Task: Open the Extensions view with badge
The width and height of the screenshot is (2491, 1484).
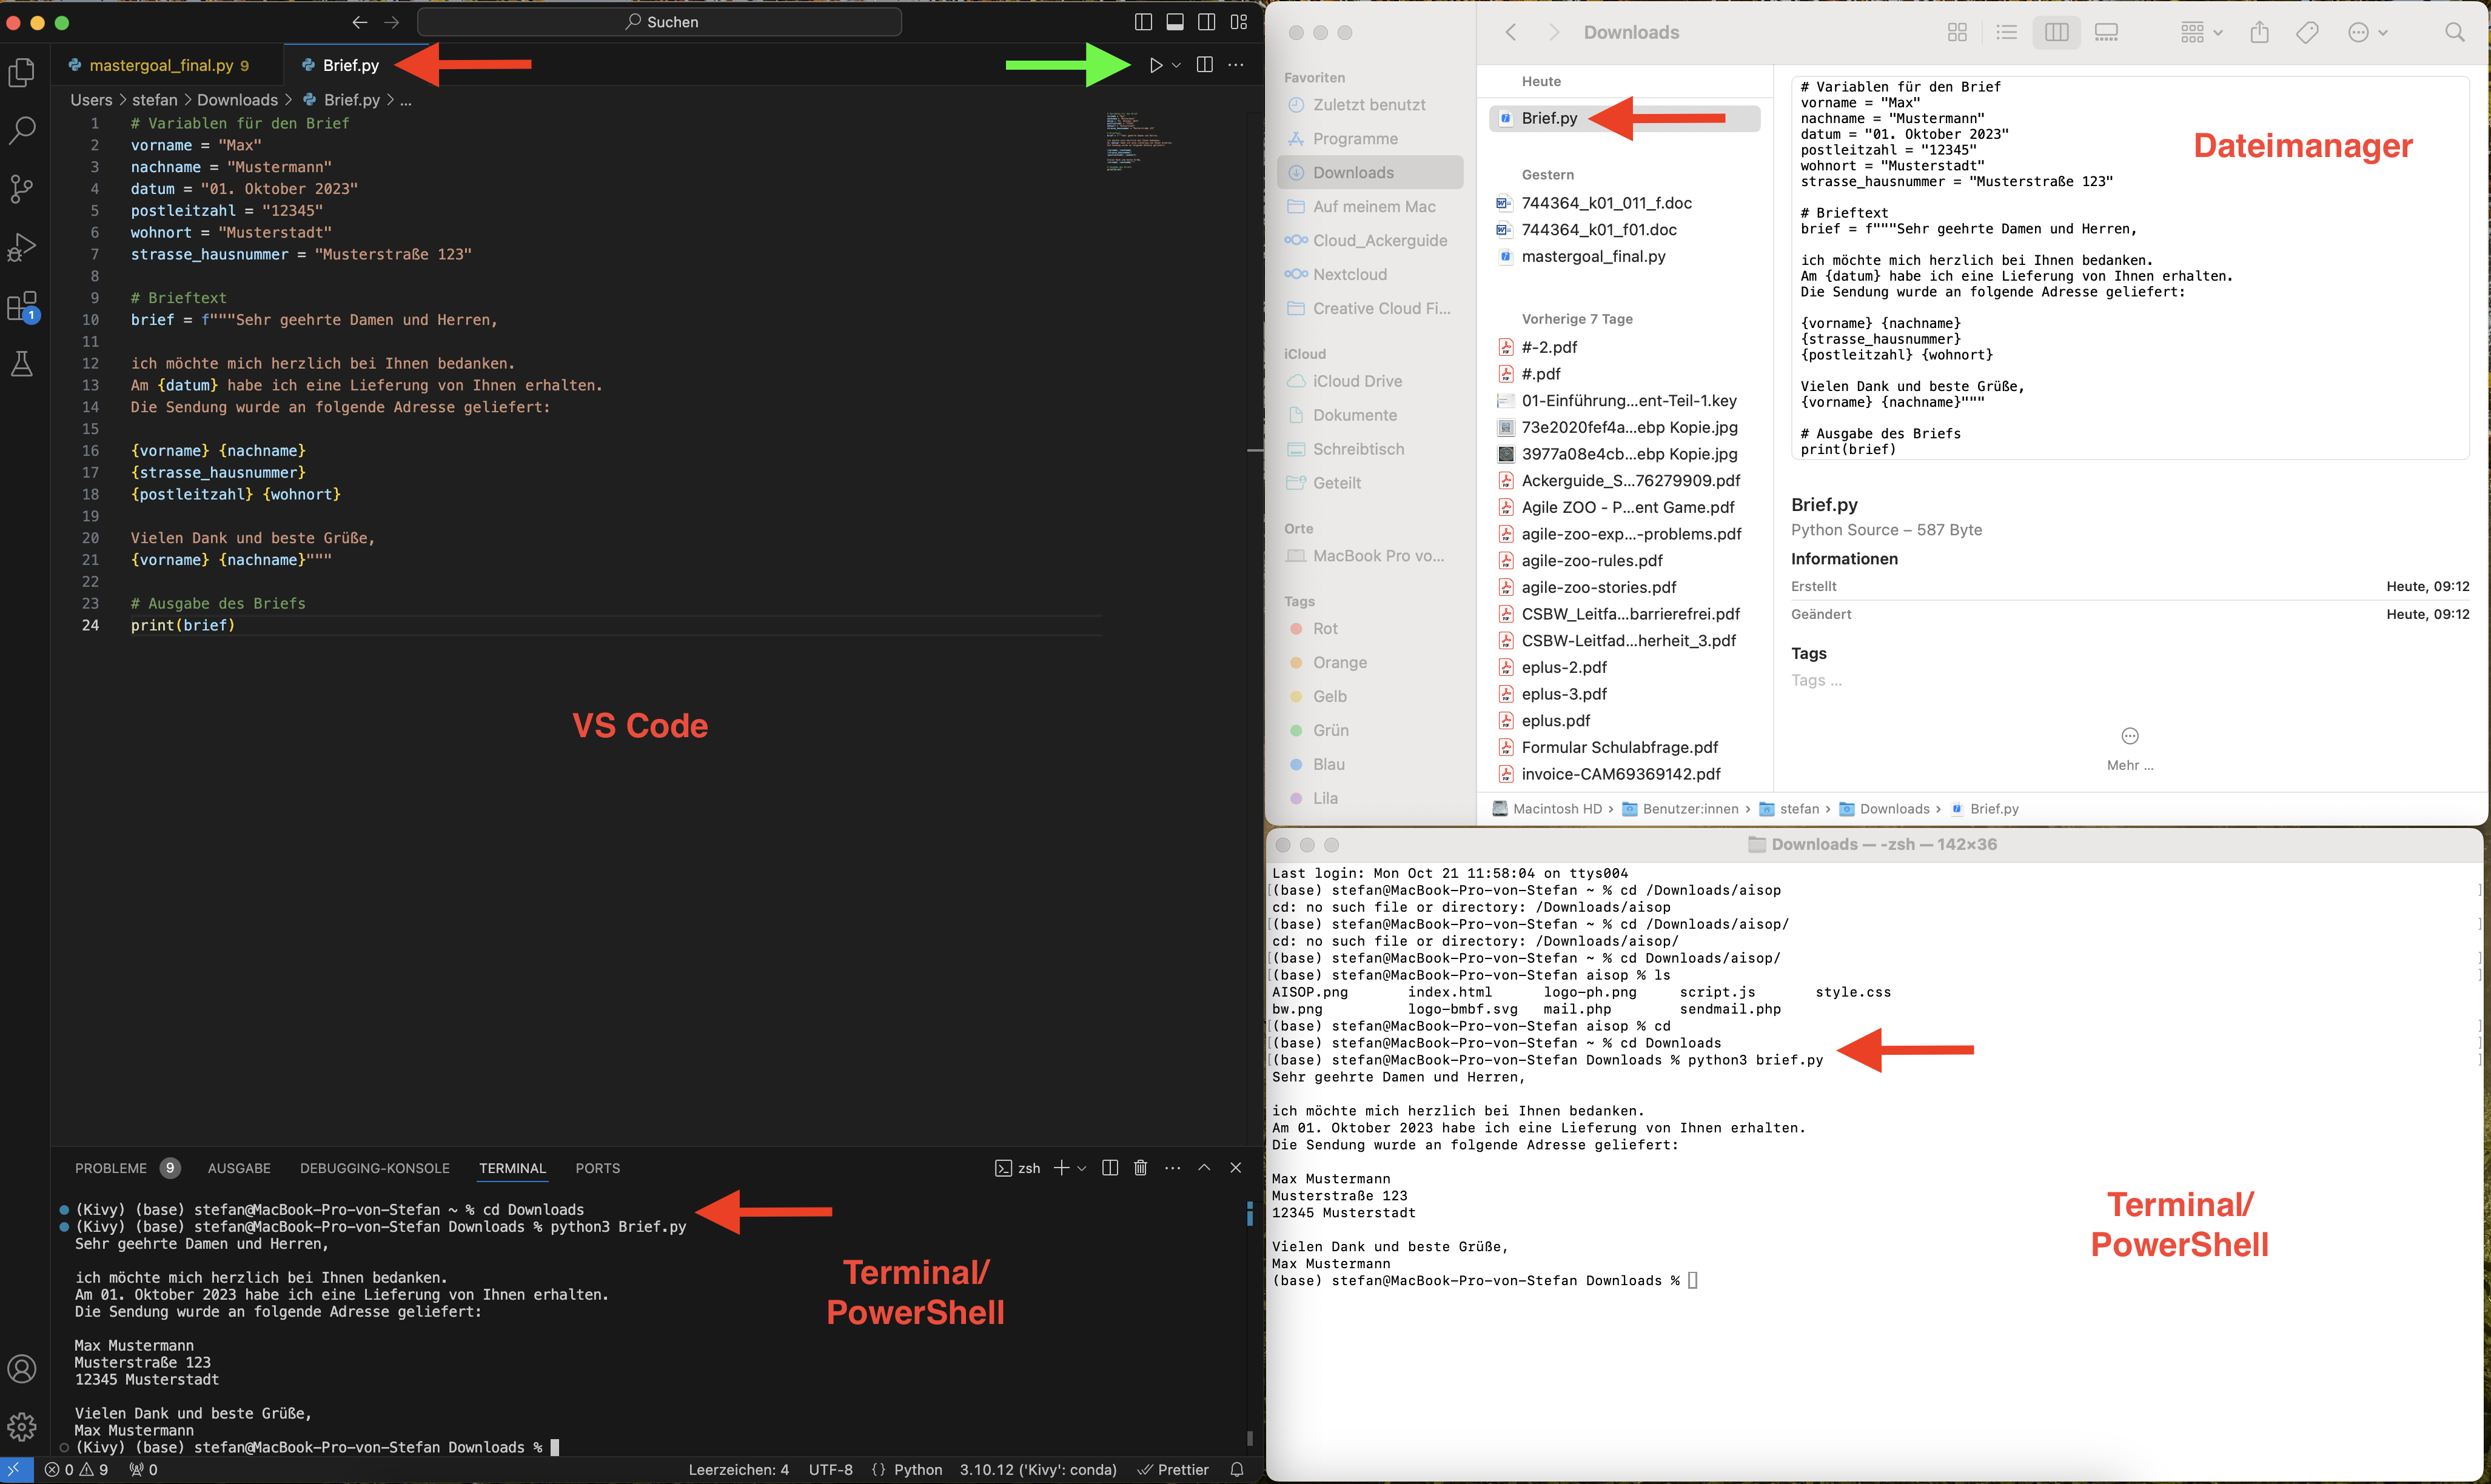Action: tap(22, 306)
